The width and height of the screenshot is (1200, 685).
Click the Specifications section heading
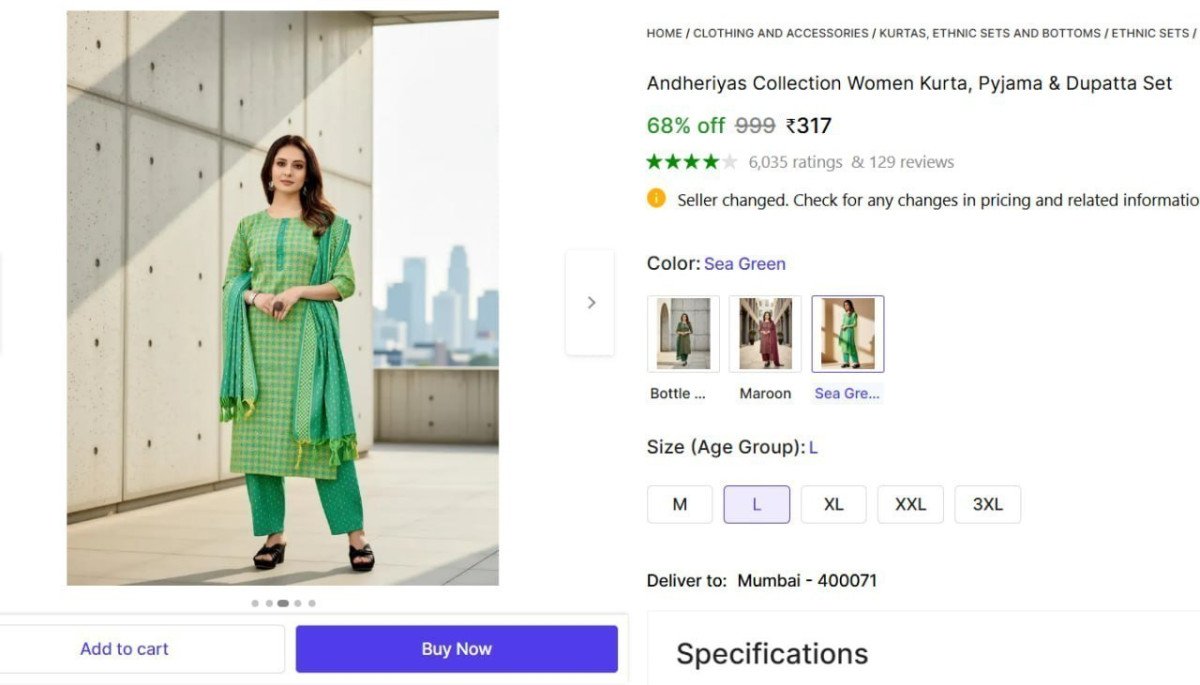(771, 653)
